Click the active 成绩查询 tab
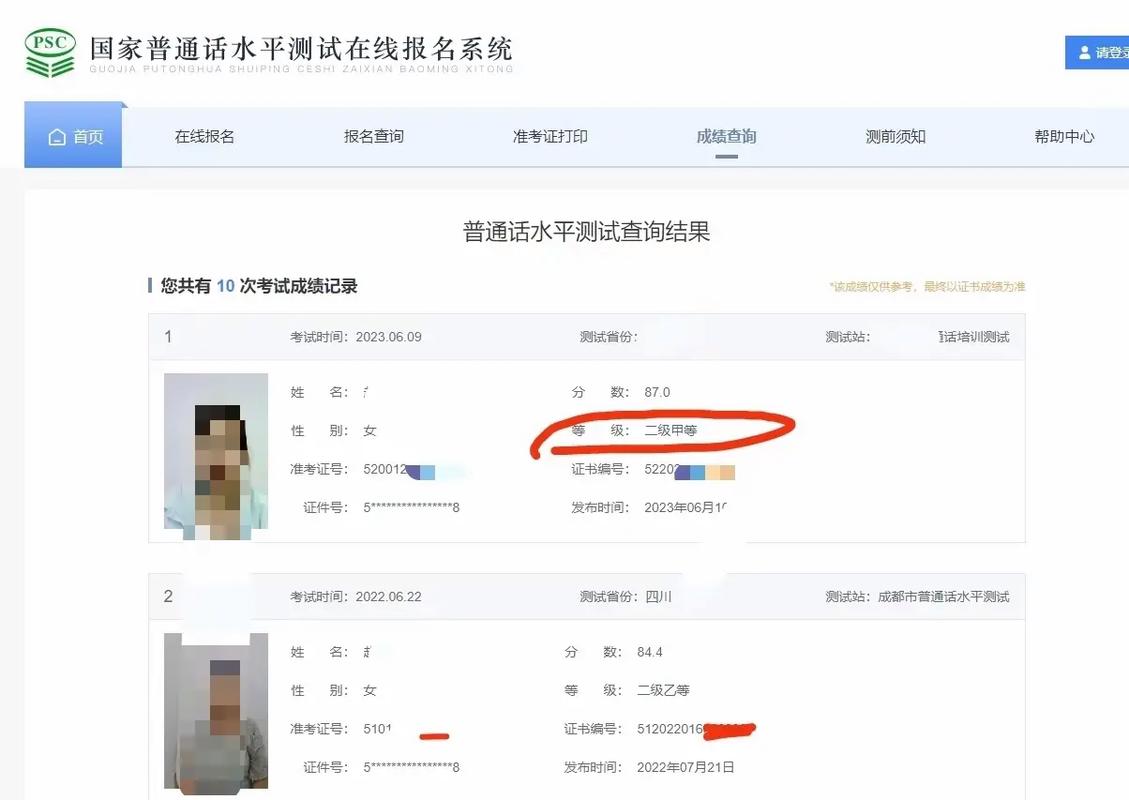This screenshot has width=1129, height=800. pyautogui.click(x=724, y=137)
